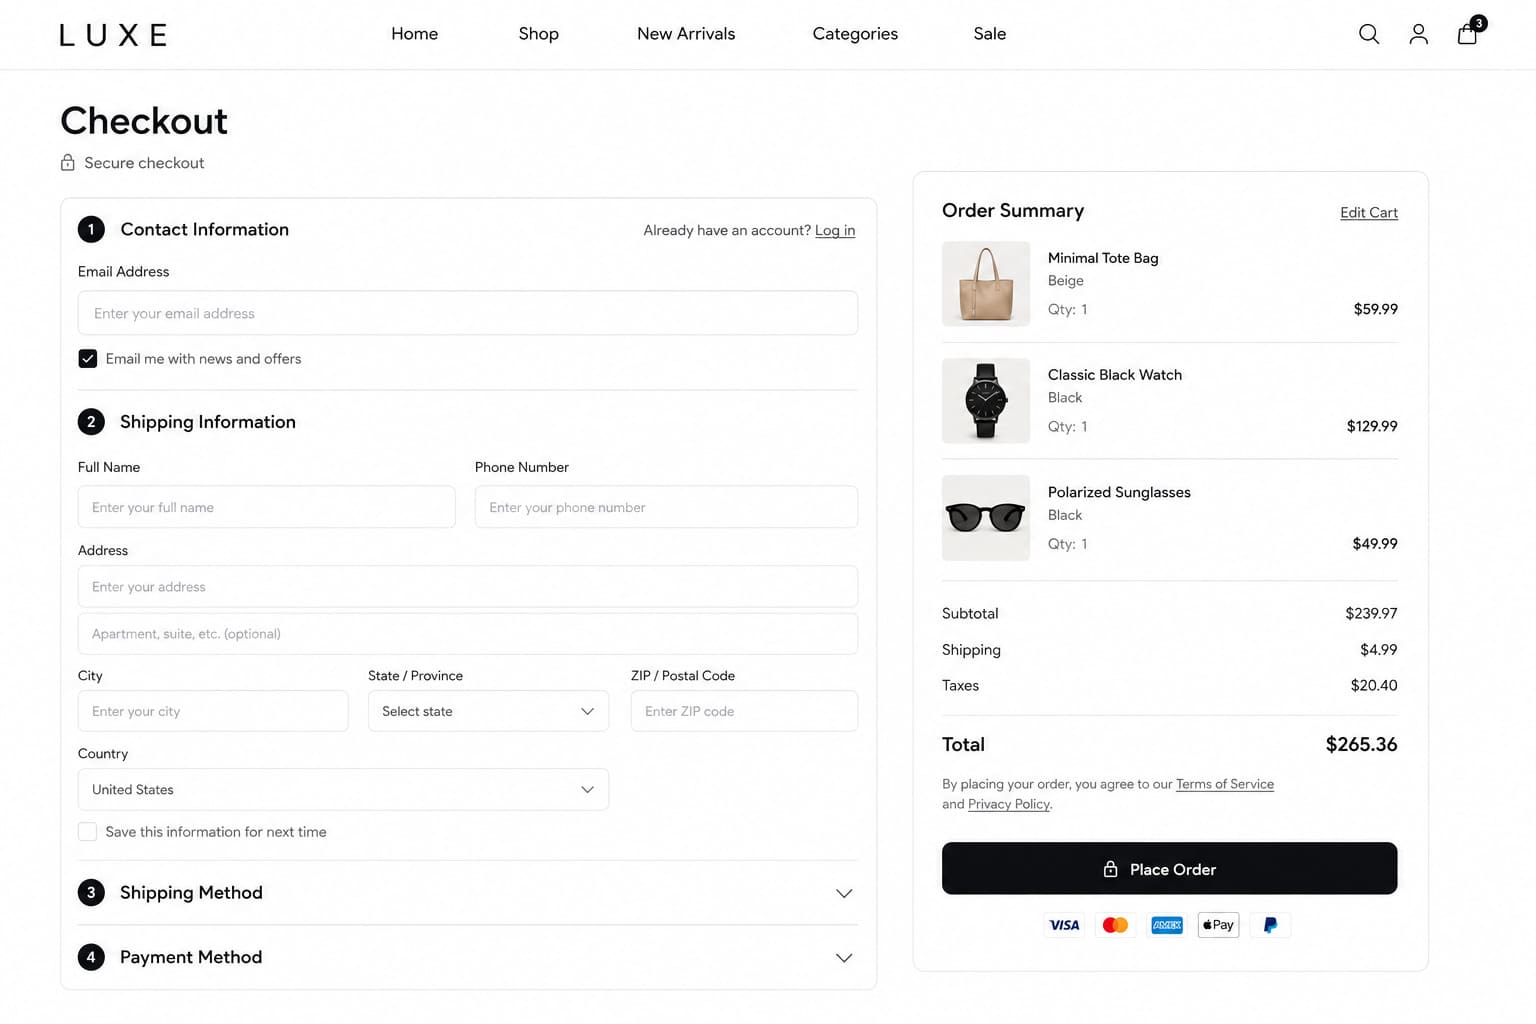1536x1024 pixels.
Task: Expand the Shipping Method section chevron
Action: click(x=844, y=893)
